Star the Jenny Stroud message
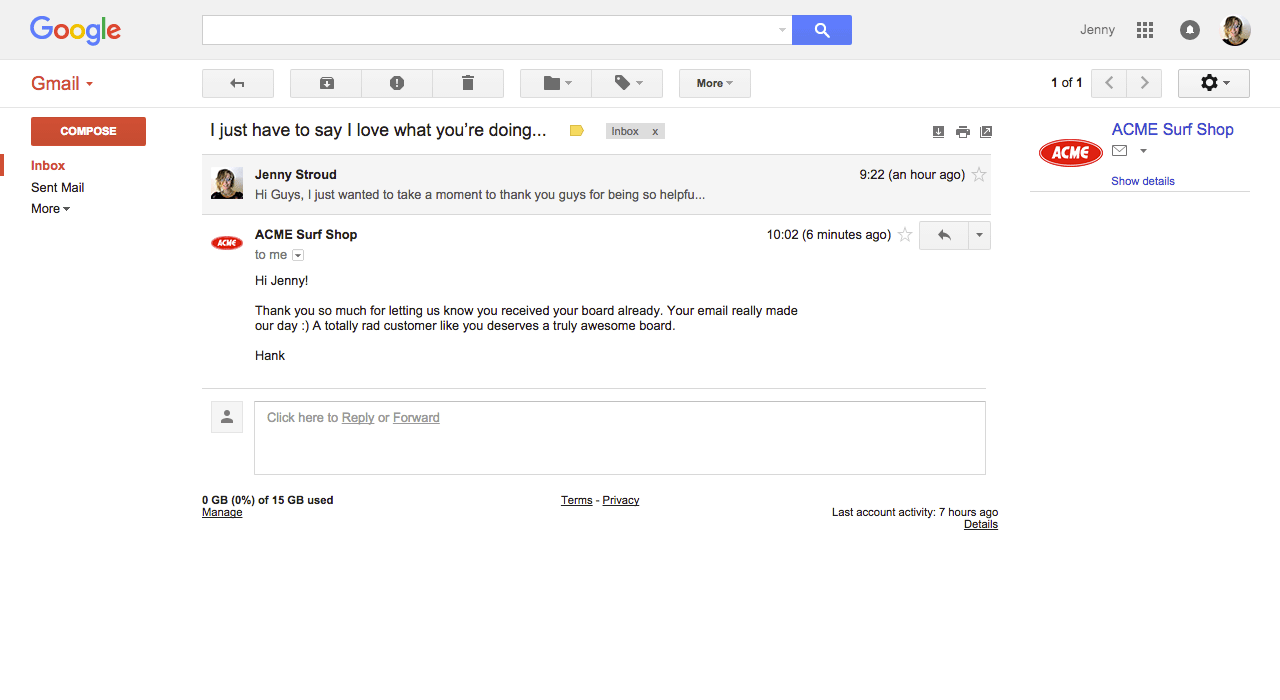This screenshot has height=700, width=1280. pyautogui.click(x=979, y=175)
